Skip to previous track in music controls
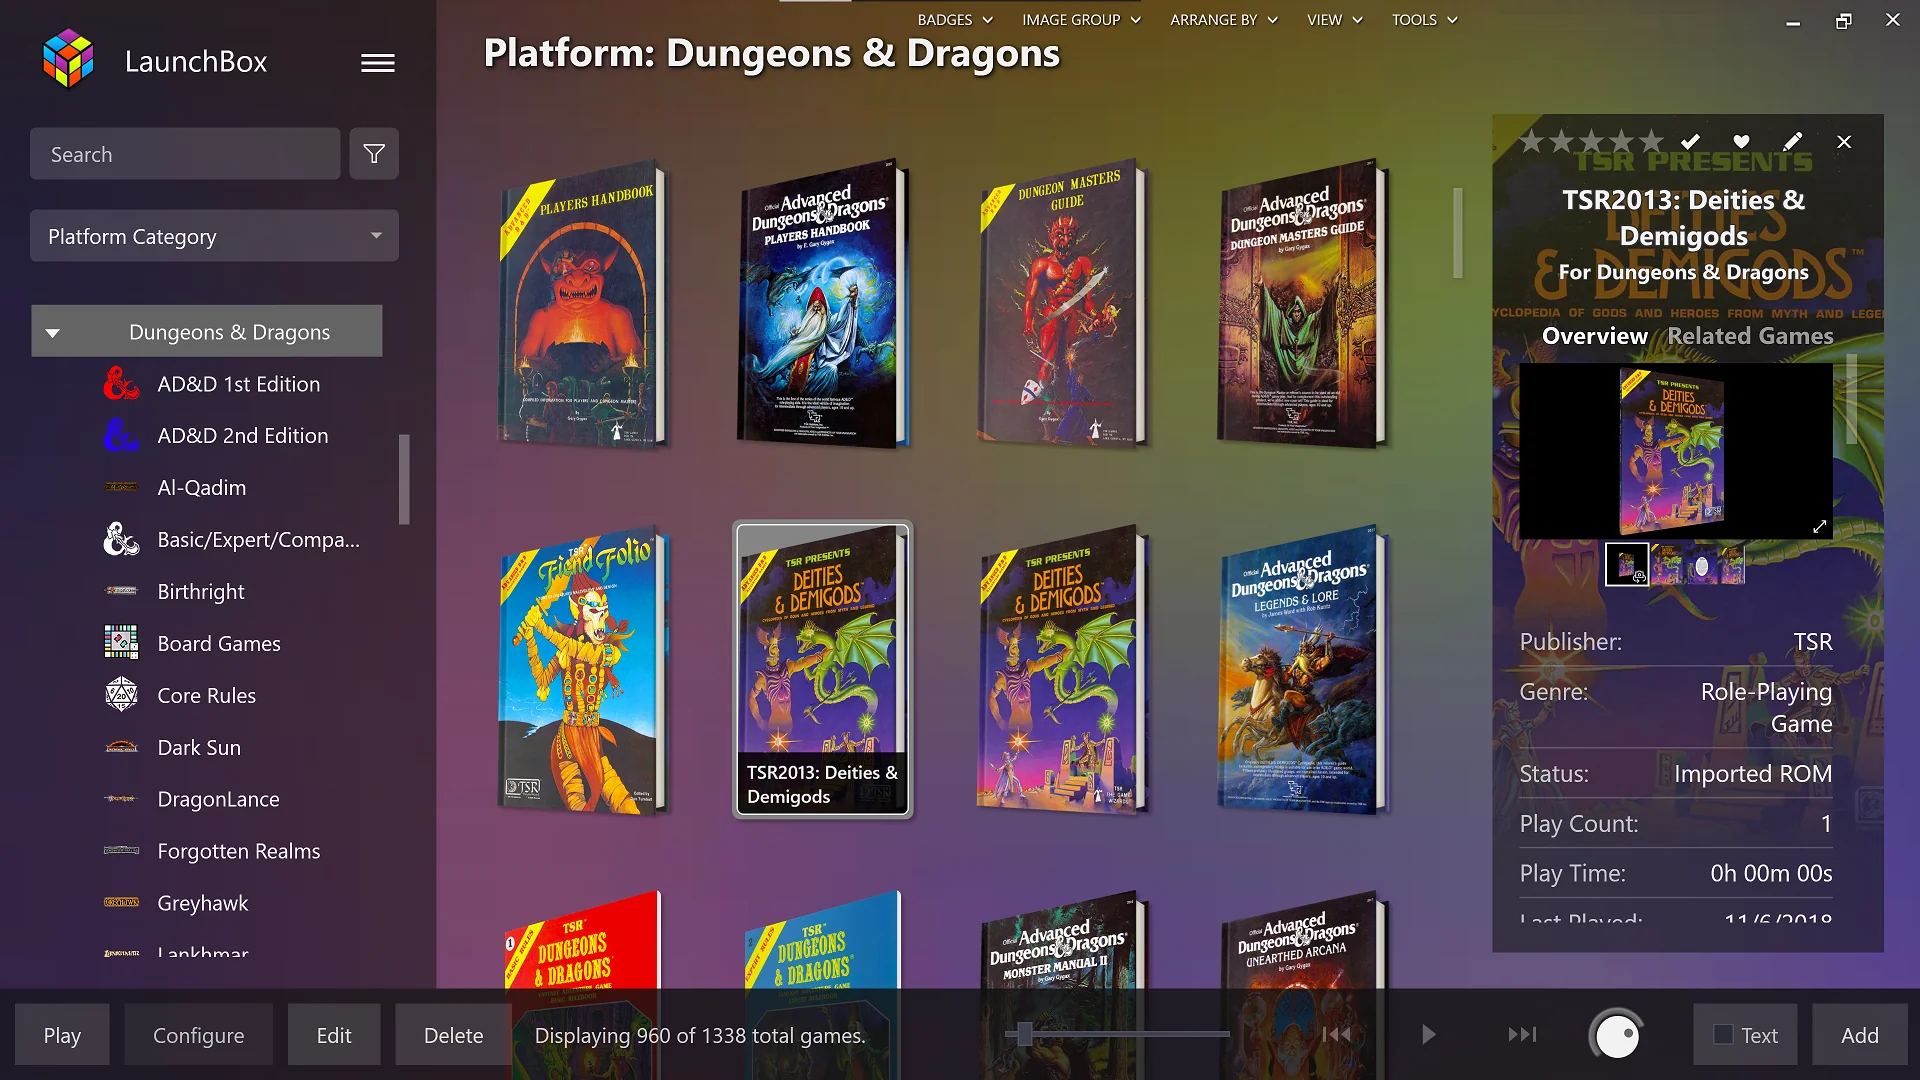Screen dimensions: 1920x1080 tap(1336, 1034)
